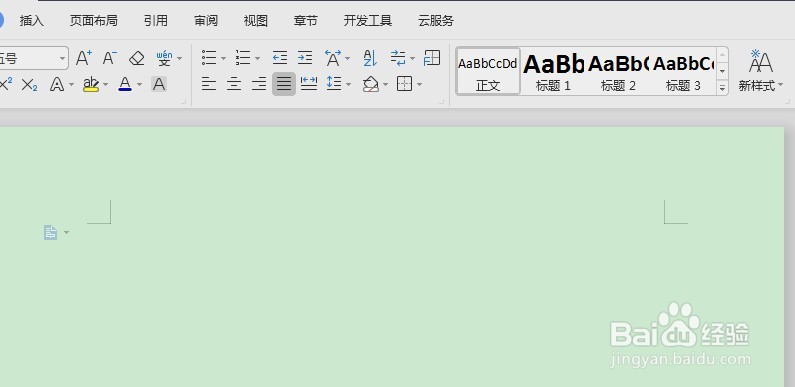Apply the 标题 1 style
Image resolution: width=795 pixels, height=387 pixels.
coord(553,71)
